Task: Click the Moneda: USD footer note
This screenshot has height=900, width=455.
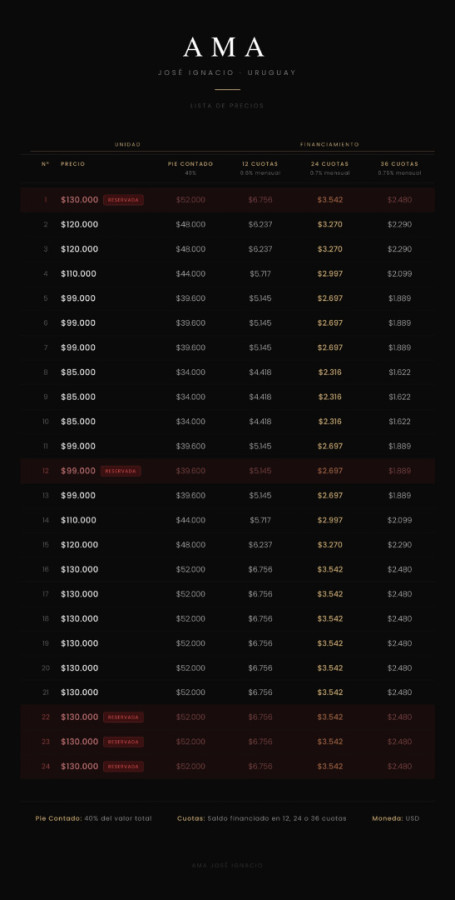Action: click(395, 818)
